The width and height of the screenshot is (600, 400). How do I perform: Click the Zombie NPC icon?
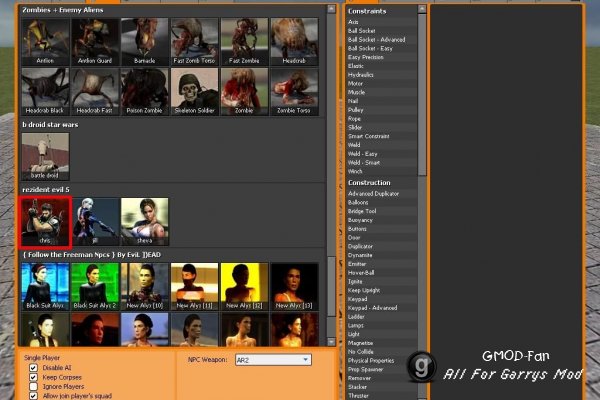(x=244, y=91)
